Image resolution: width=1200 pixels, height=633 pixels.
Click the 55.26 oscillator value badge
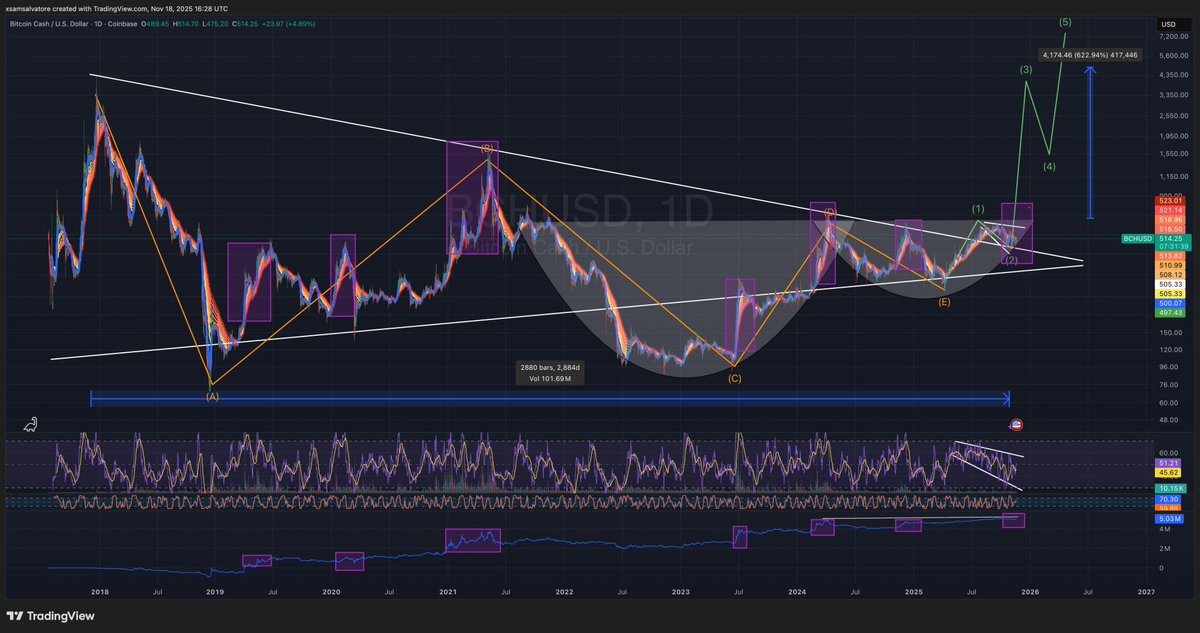(1168, 507)
